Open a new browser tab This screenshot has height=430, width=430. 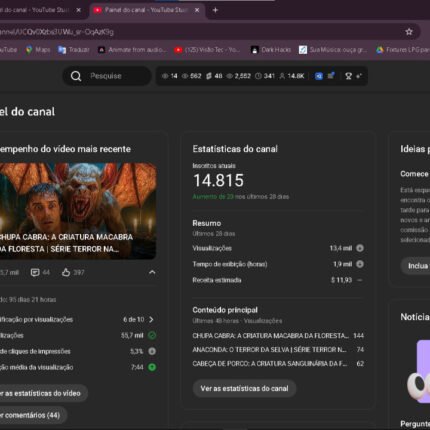tap(215, 10)
